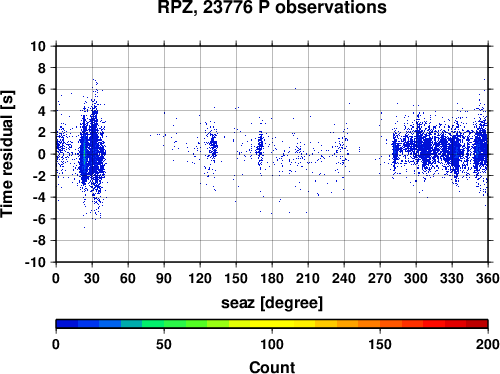Screen dimensions: 500x374
Task: Pick the yellow colorbar segment at 100
Action: click(x=272, y=324)
